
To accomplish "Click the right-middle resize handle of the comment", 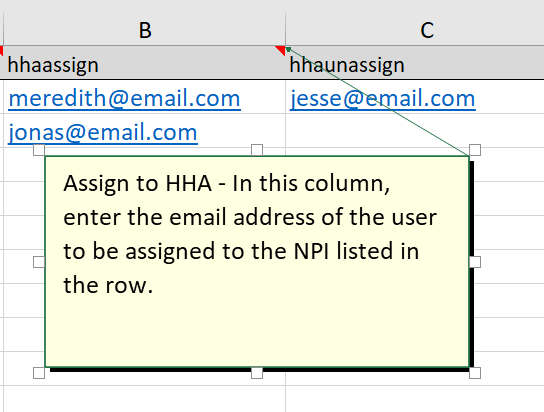I will click(x=475, y=262).
